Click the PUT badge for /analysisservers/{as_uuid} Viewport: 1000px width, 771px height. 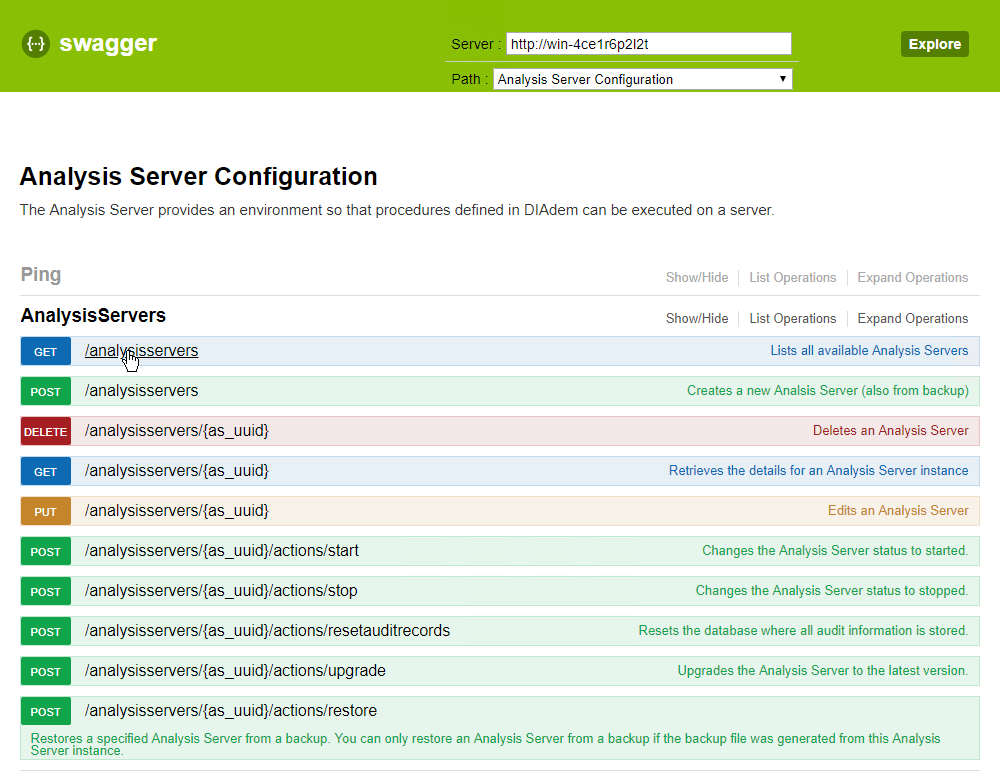(x=46, y=512)
